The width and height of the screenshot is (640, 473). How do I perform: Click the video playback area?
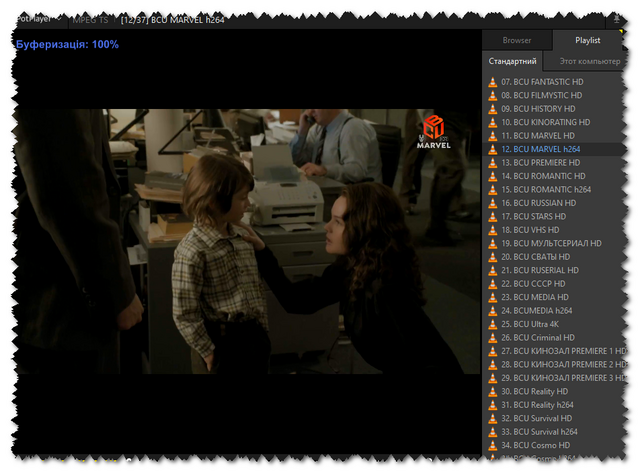[x=247, y=241]
